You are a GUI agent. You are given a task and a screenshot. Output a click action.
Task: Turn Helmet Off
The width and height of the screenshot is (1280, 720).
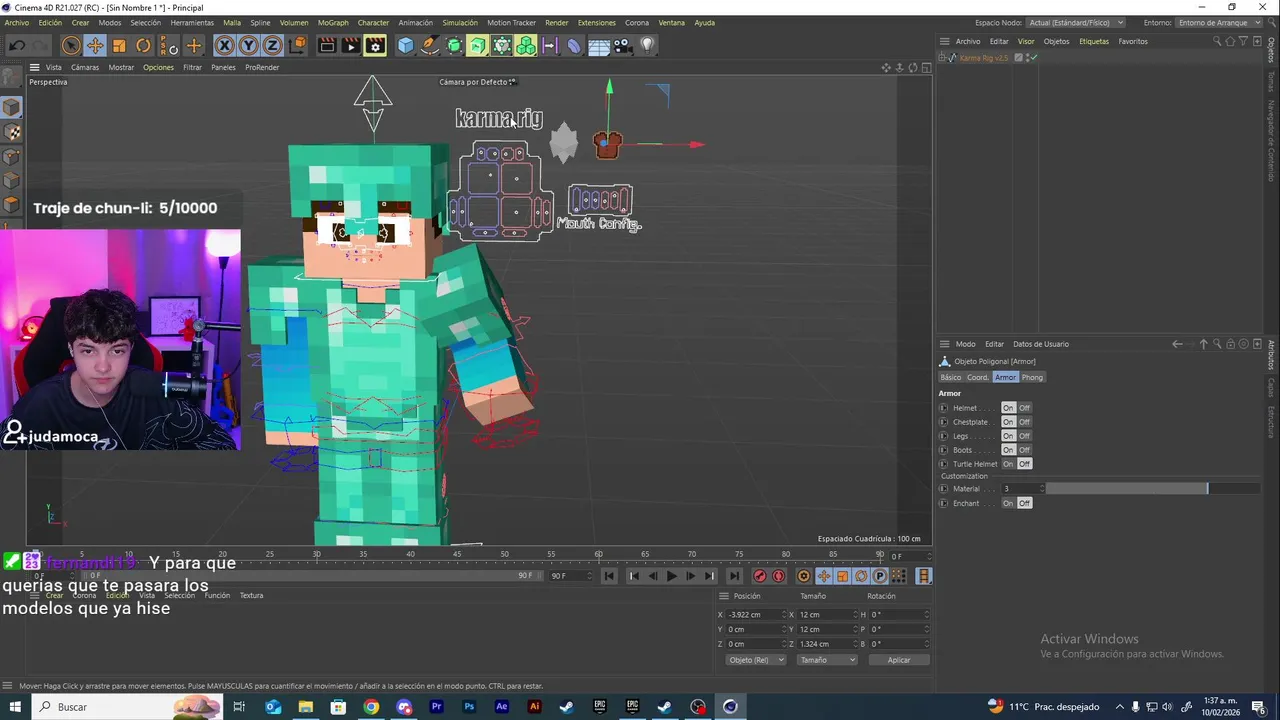(1024, 408)
